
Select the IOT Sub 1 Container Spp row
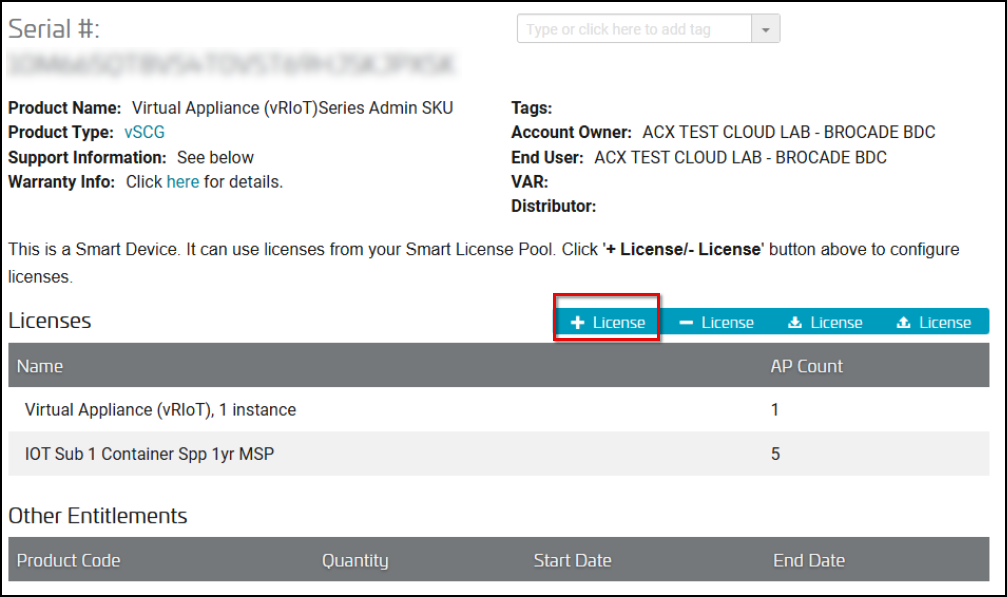point(498,454)
